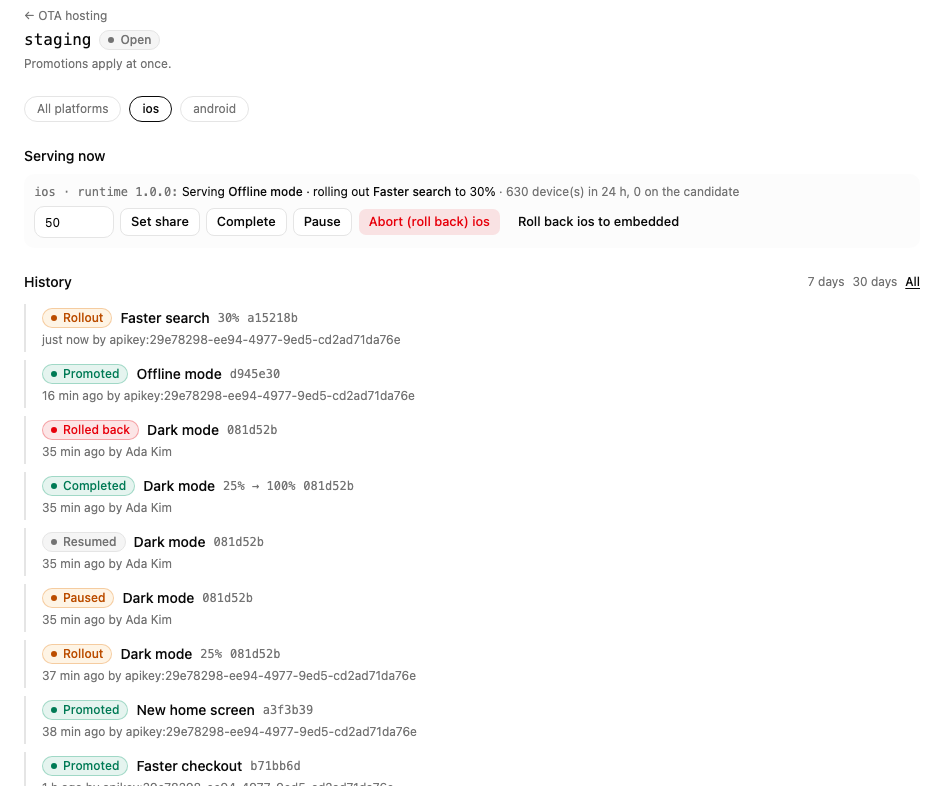This screenshot has height=786, width=944.
Task: Select the All platforms filter
Action: [x=73, y=109]
